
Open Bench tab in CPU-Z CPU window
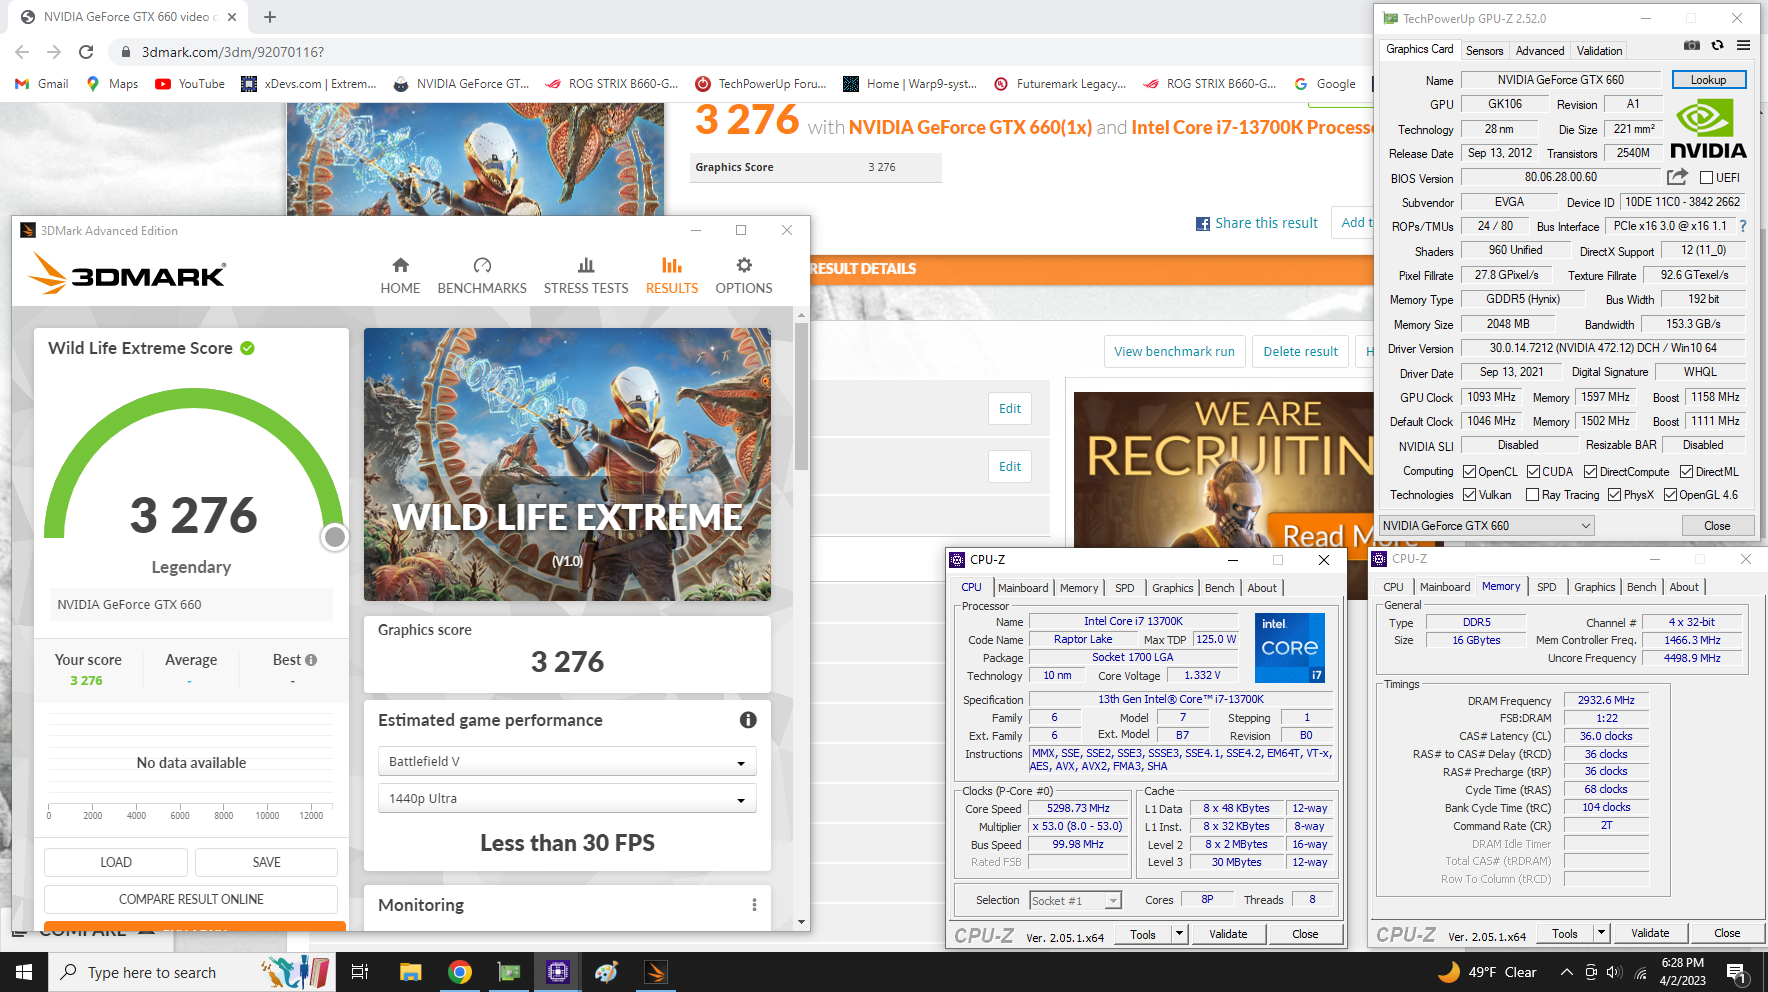click(x=1219, y=588)
